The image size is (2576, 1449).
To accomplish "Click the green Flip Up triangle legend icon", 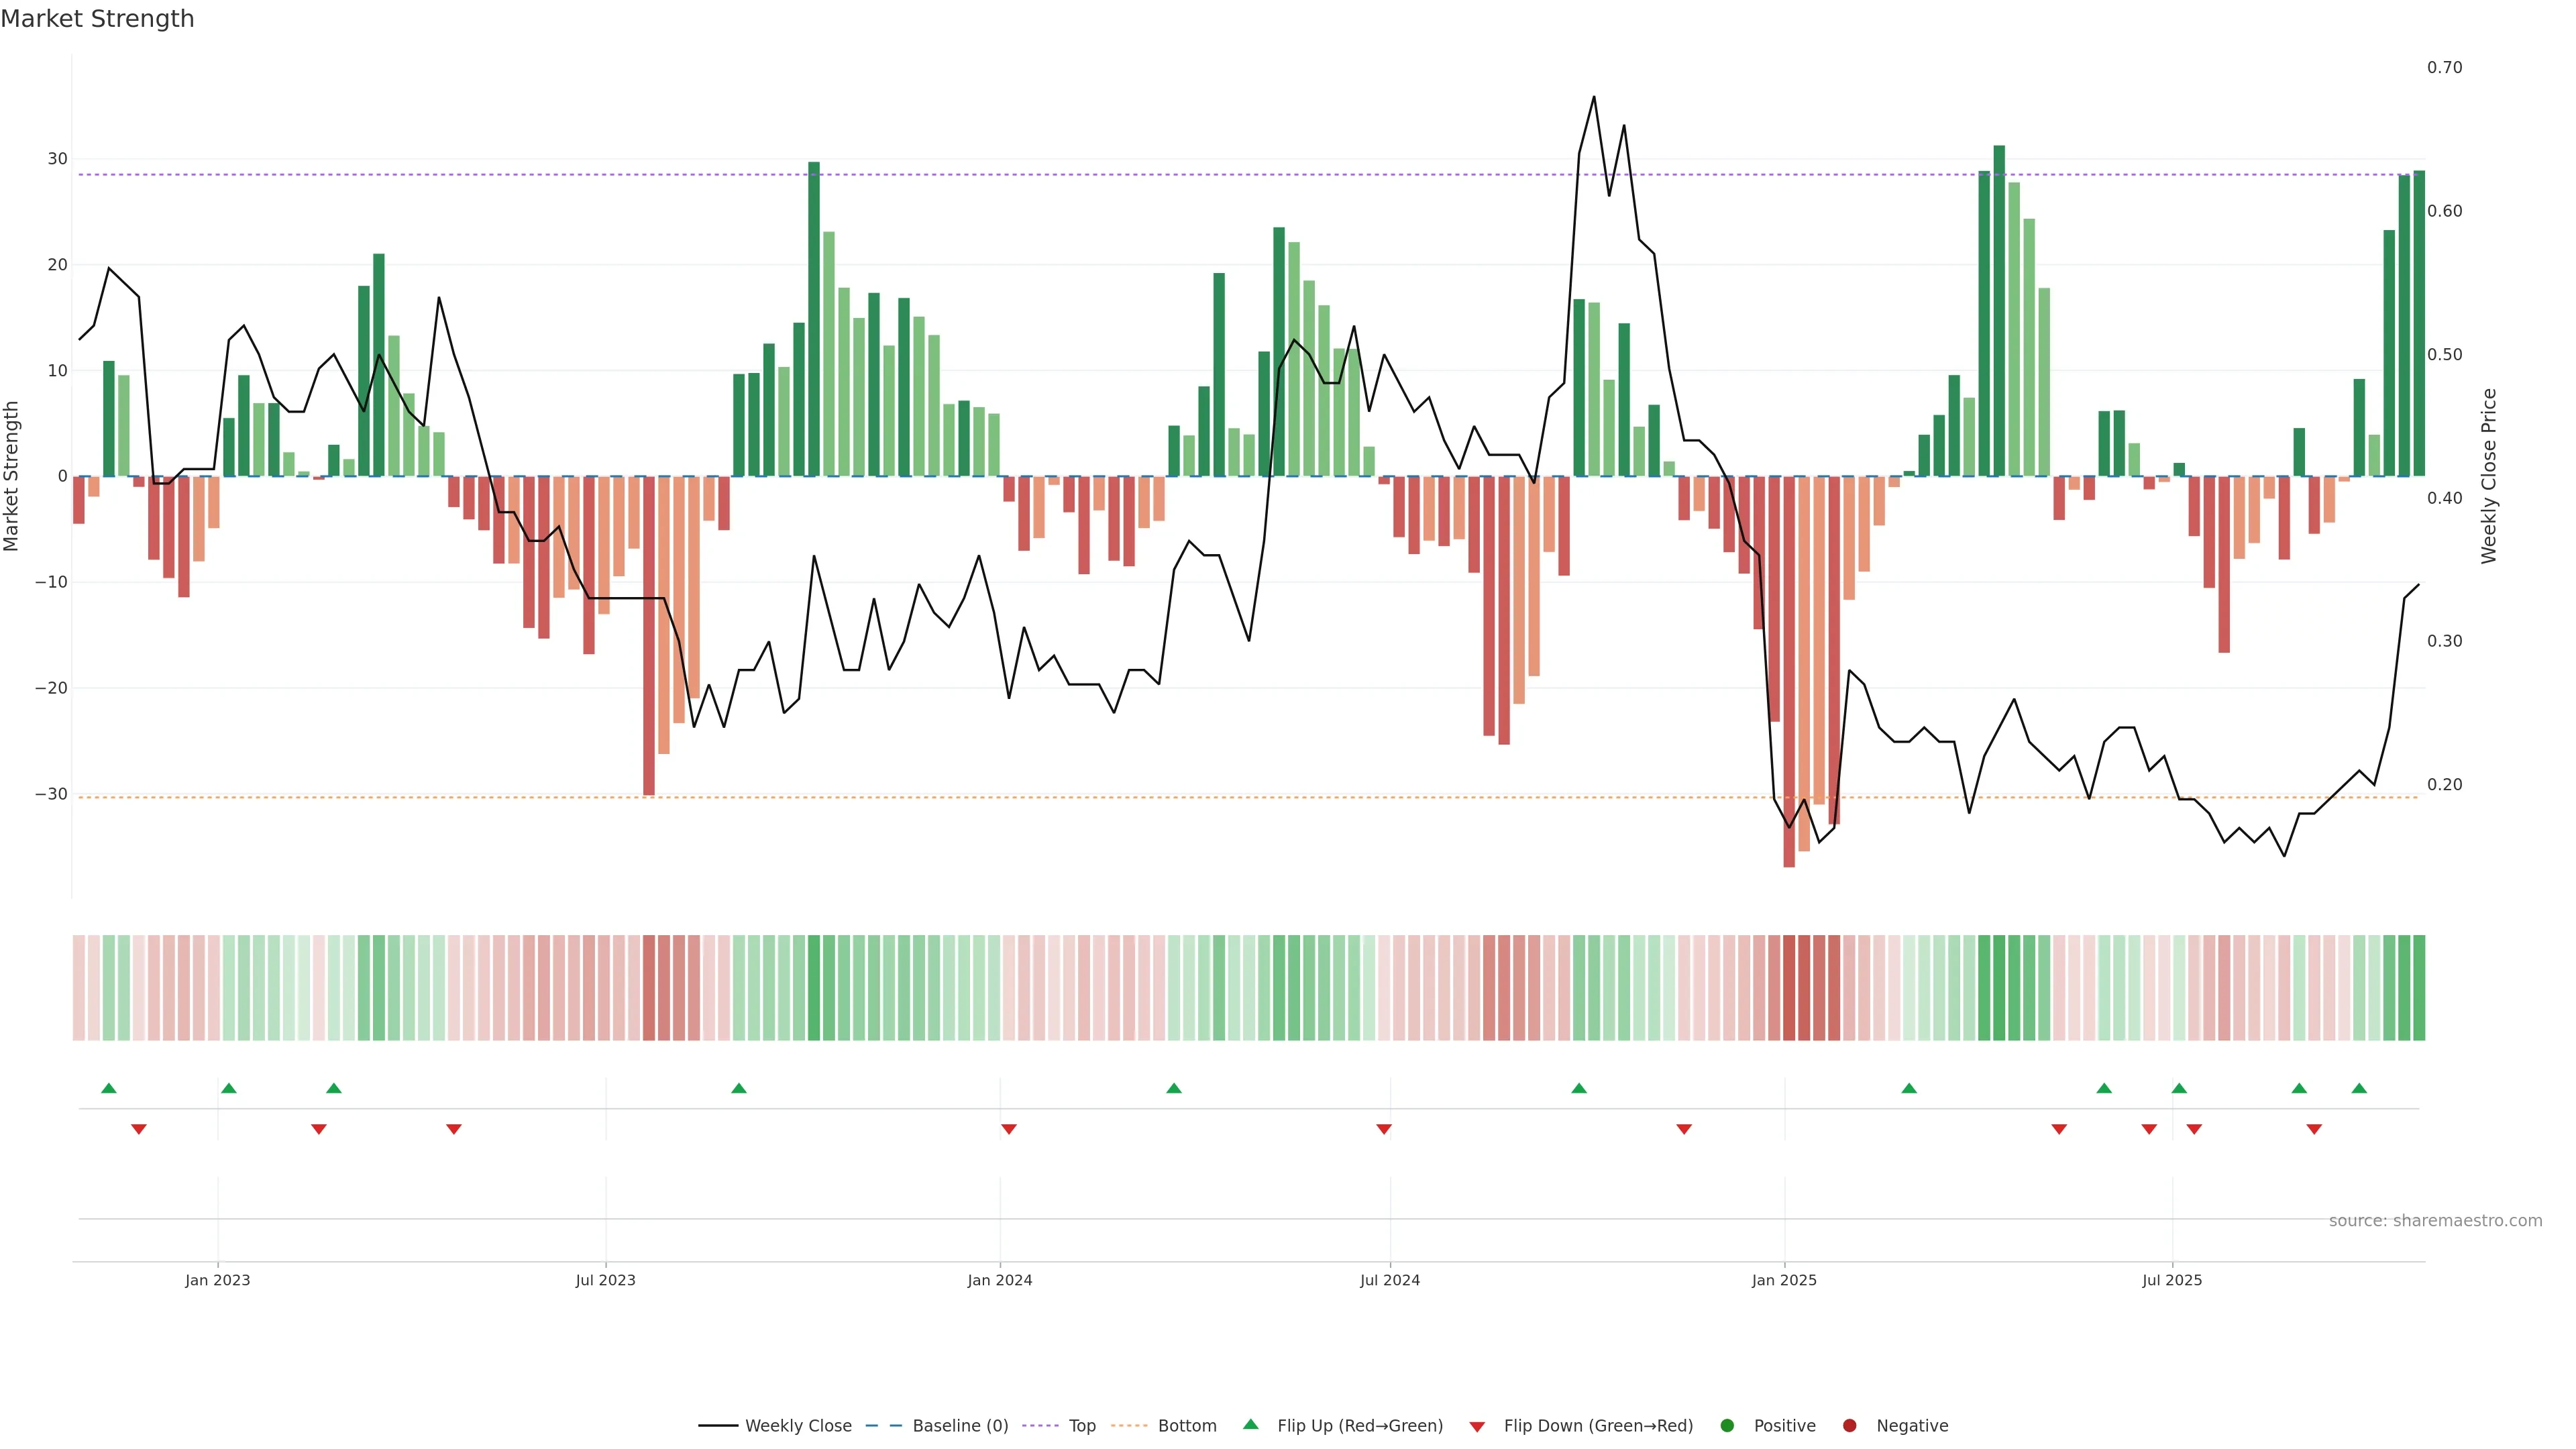I will pos(1250,1424).
